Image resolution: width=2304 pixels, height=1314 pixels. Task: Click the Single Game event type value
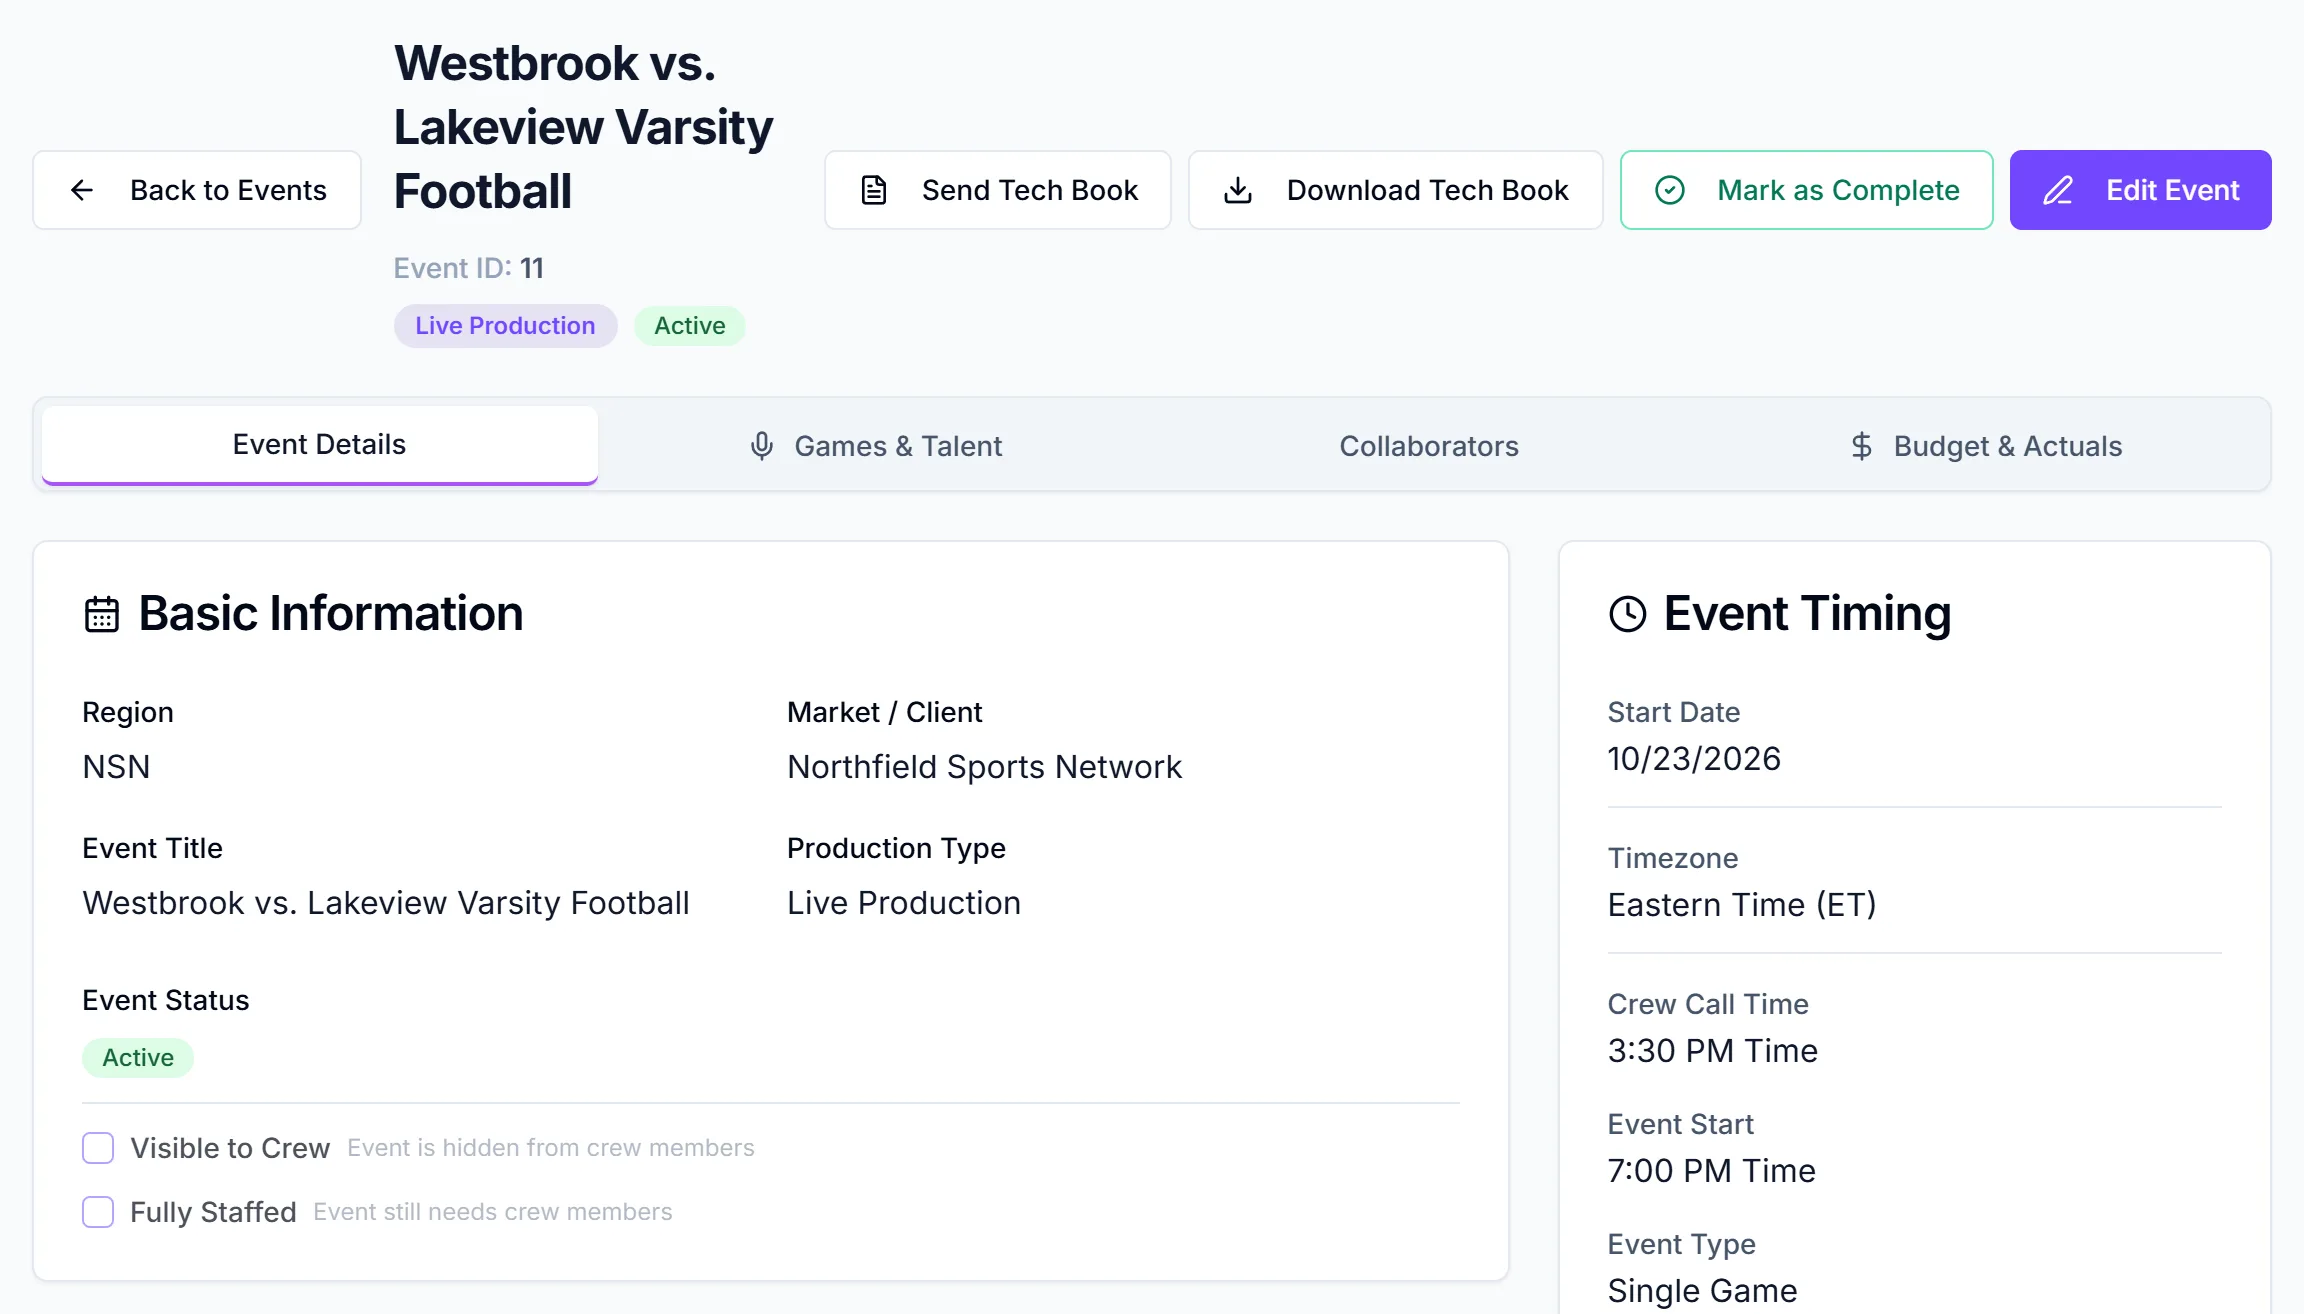(1703, 1291)
